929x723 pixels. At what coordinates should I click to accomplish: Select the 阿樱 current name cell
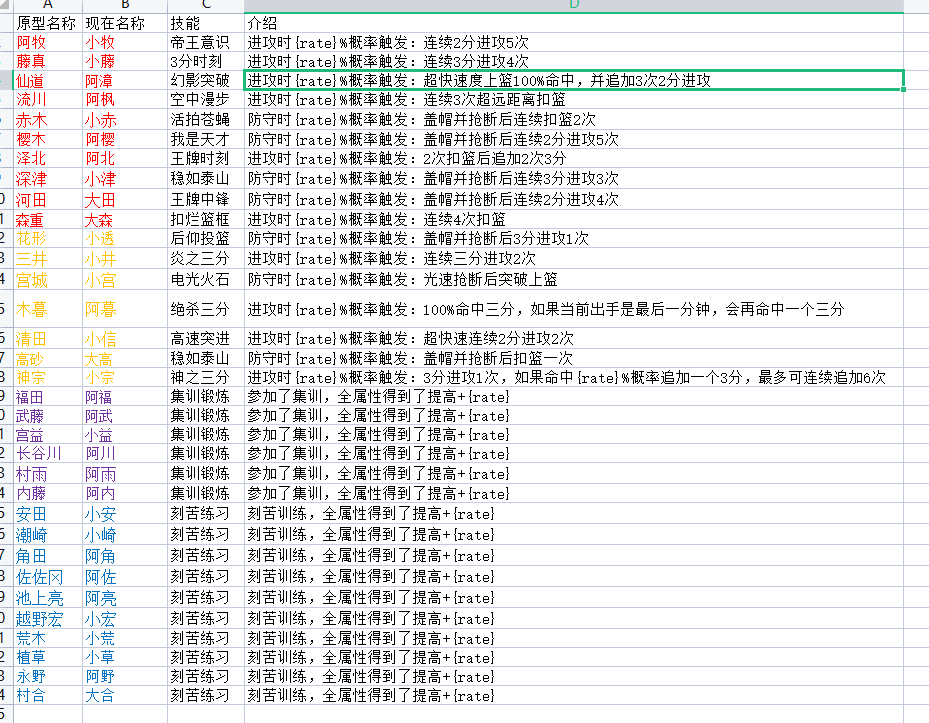tap(124, 139)
